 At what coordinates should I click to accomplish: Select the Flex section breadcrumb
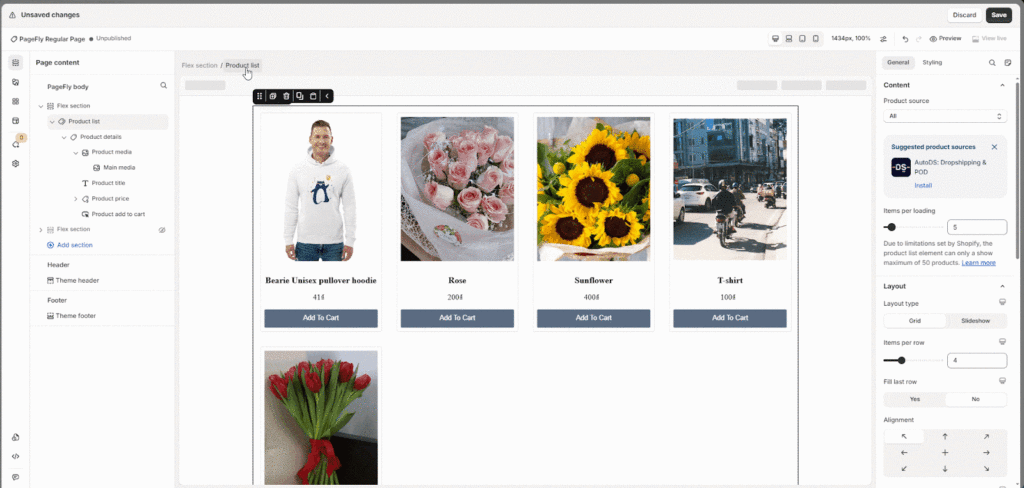(x=199, y=65)
